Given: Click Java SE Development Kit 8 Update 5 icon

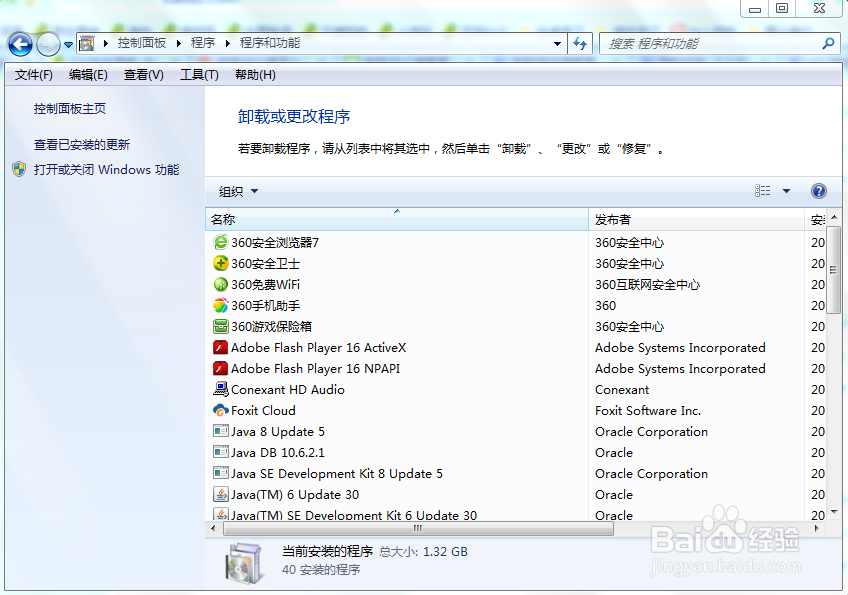Looking at the screenshot, I should click(221, 473).
